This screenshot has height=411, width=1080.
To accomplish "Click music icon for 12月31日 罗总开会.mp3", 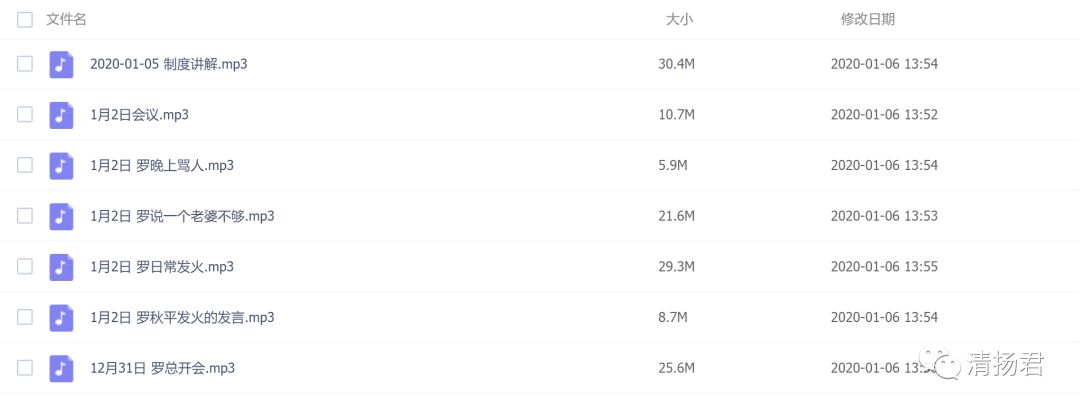I will point(61,368).
